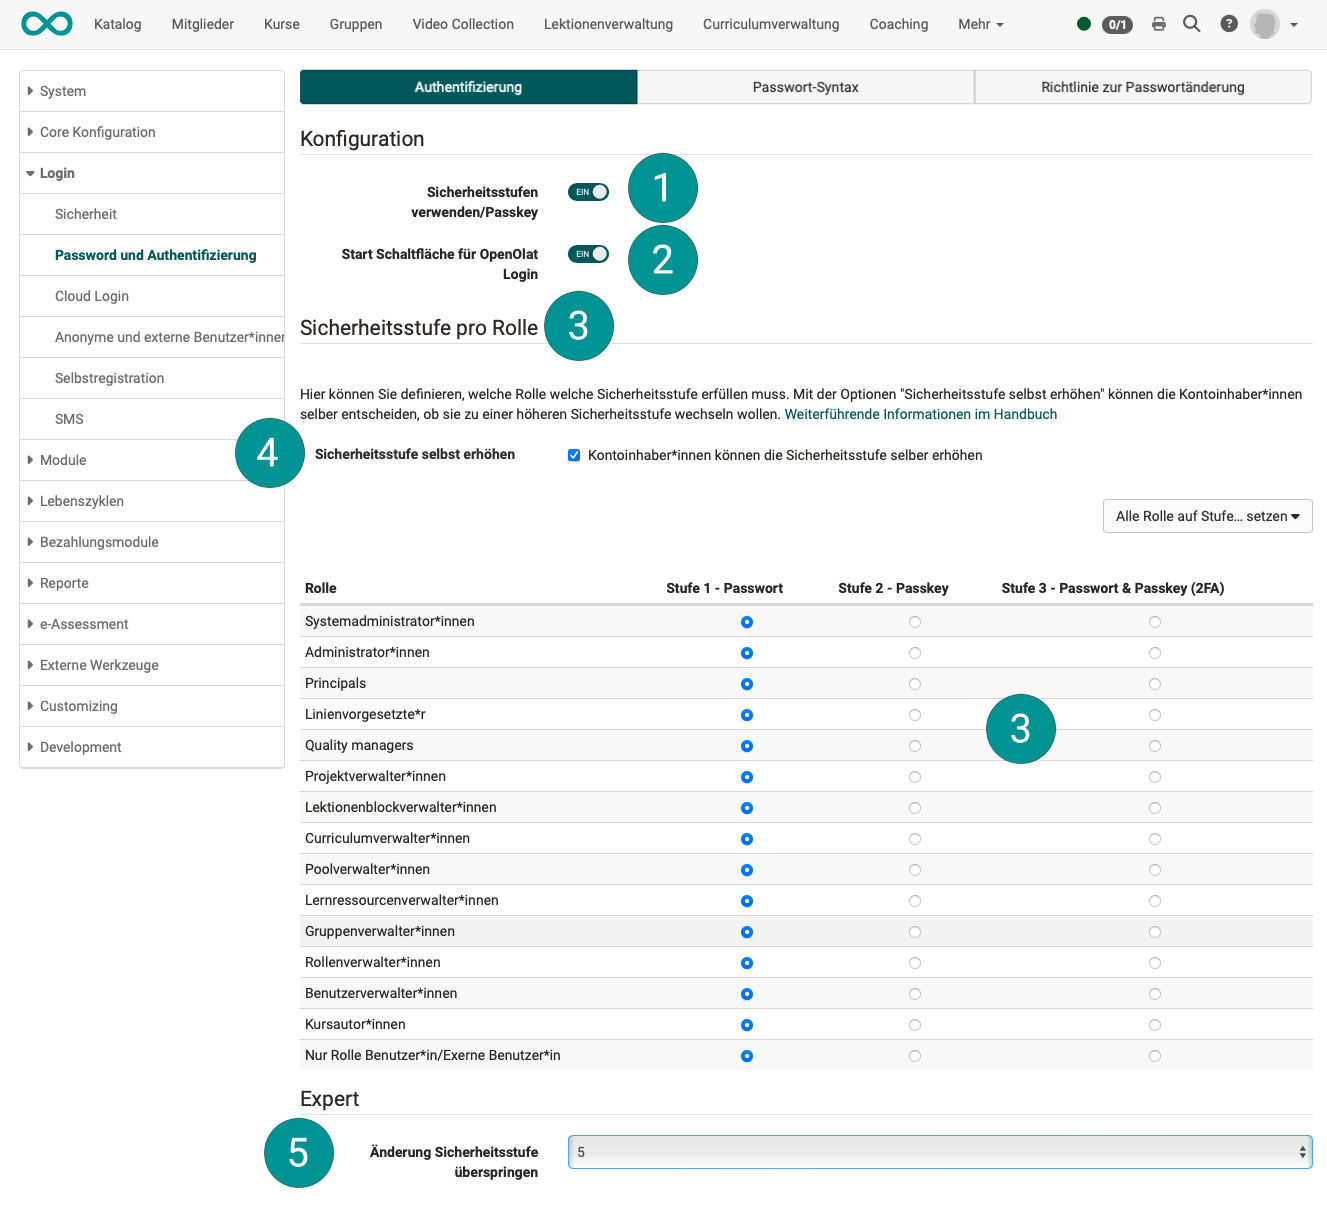Open search using the magnifier icon
The width and height of the screenshot is (1327, 1230).
tap(1191, 23)
